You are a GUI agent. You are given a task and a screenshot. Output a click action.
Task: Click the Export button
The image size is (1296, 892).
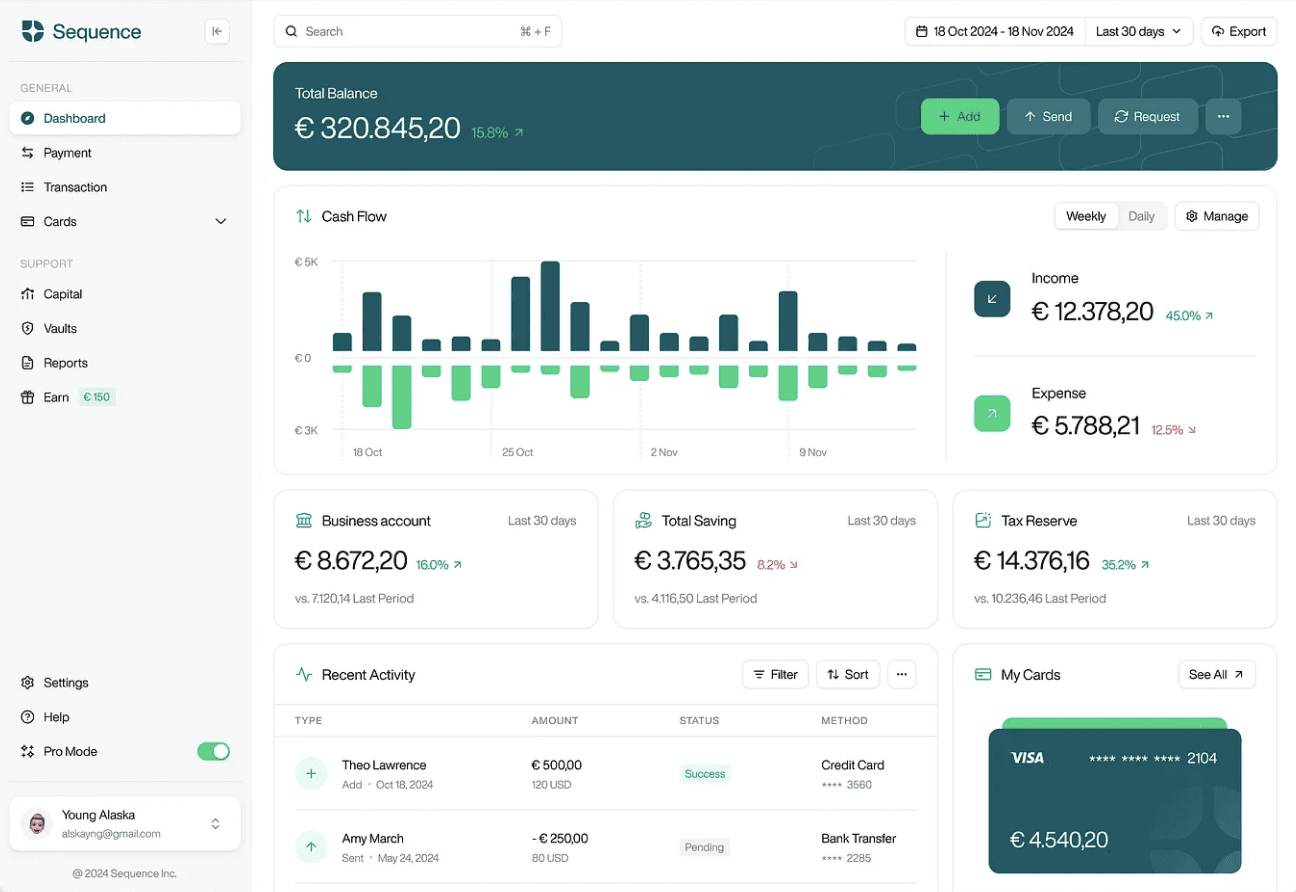click(1239, 31)
